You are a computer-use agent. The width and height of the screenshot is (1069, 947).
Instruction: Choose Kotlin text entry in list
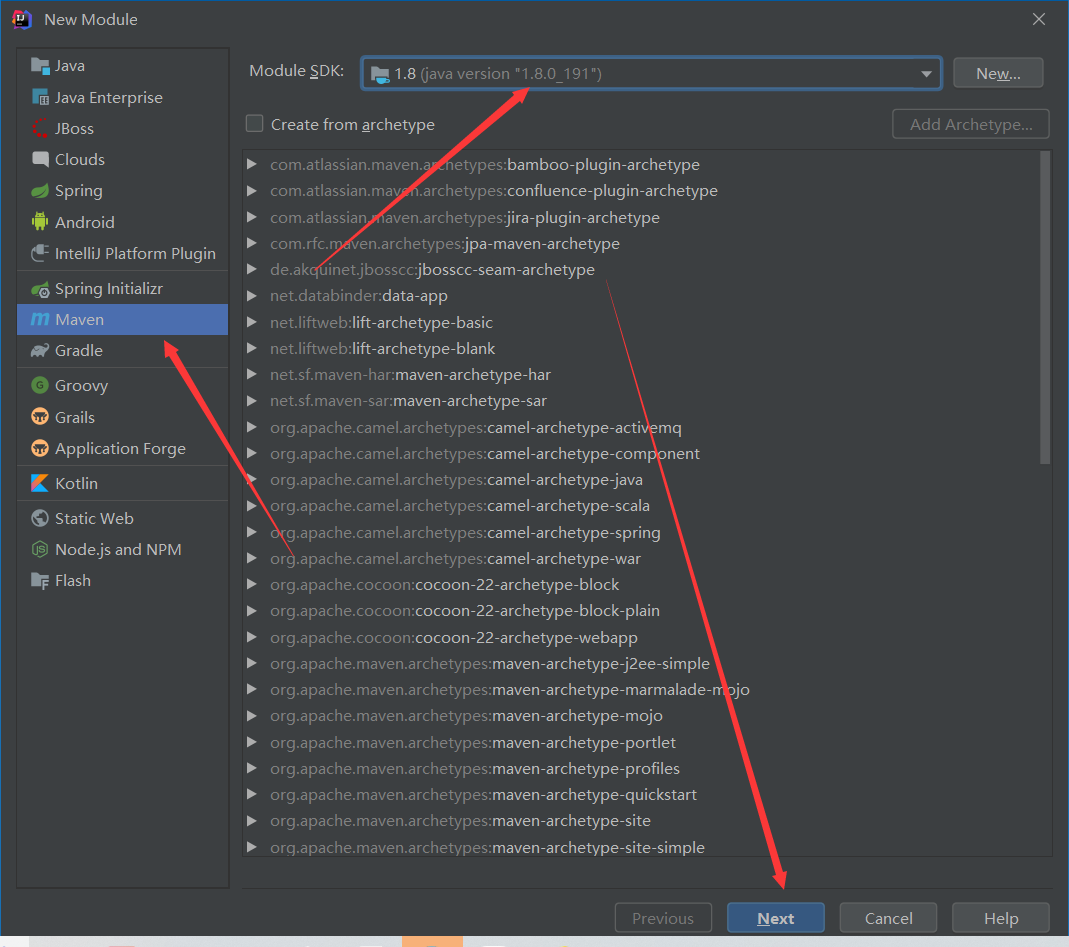(76, 483)
